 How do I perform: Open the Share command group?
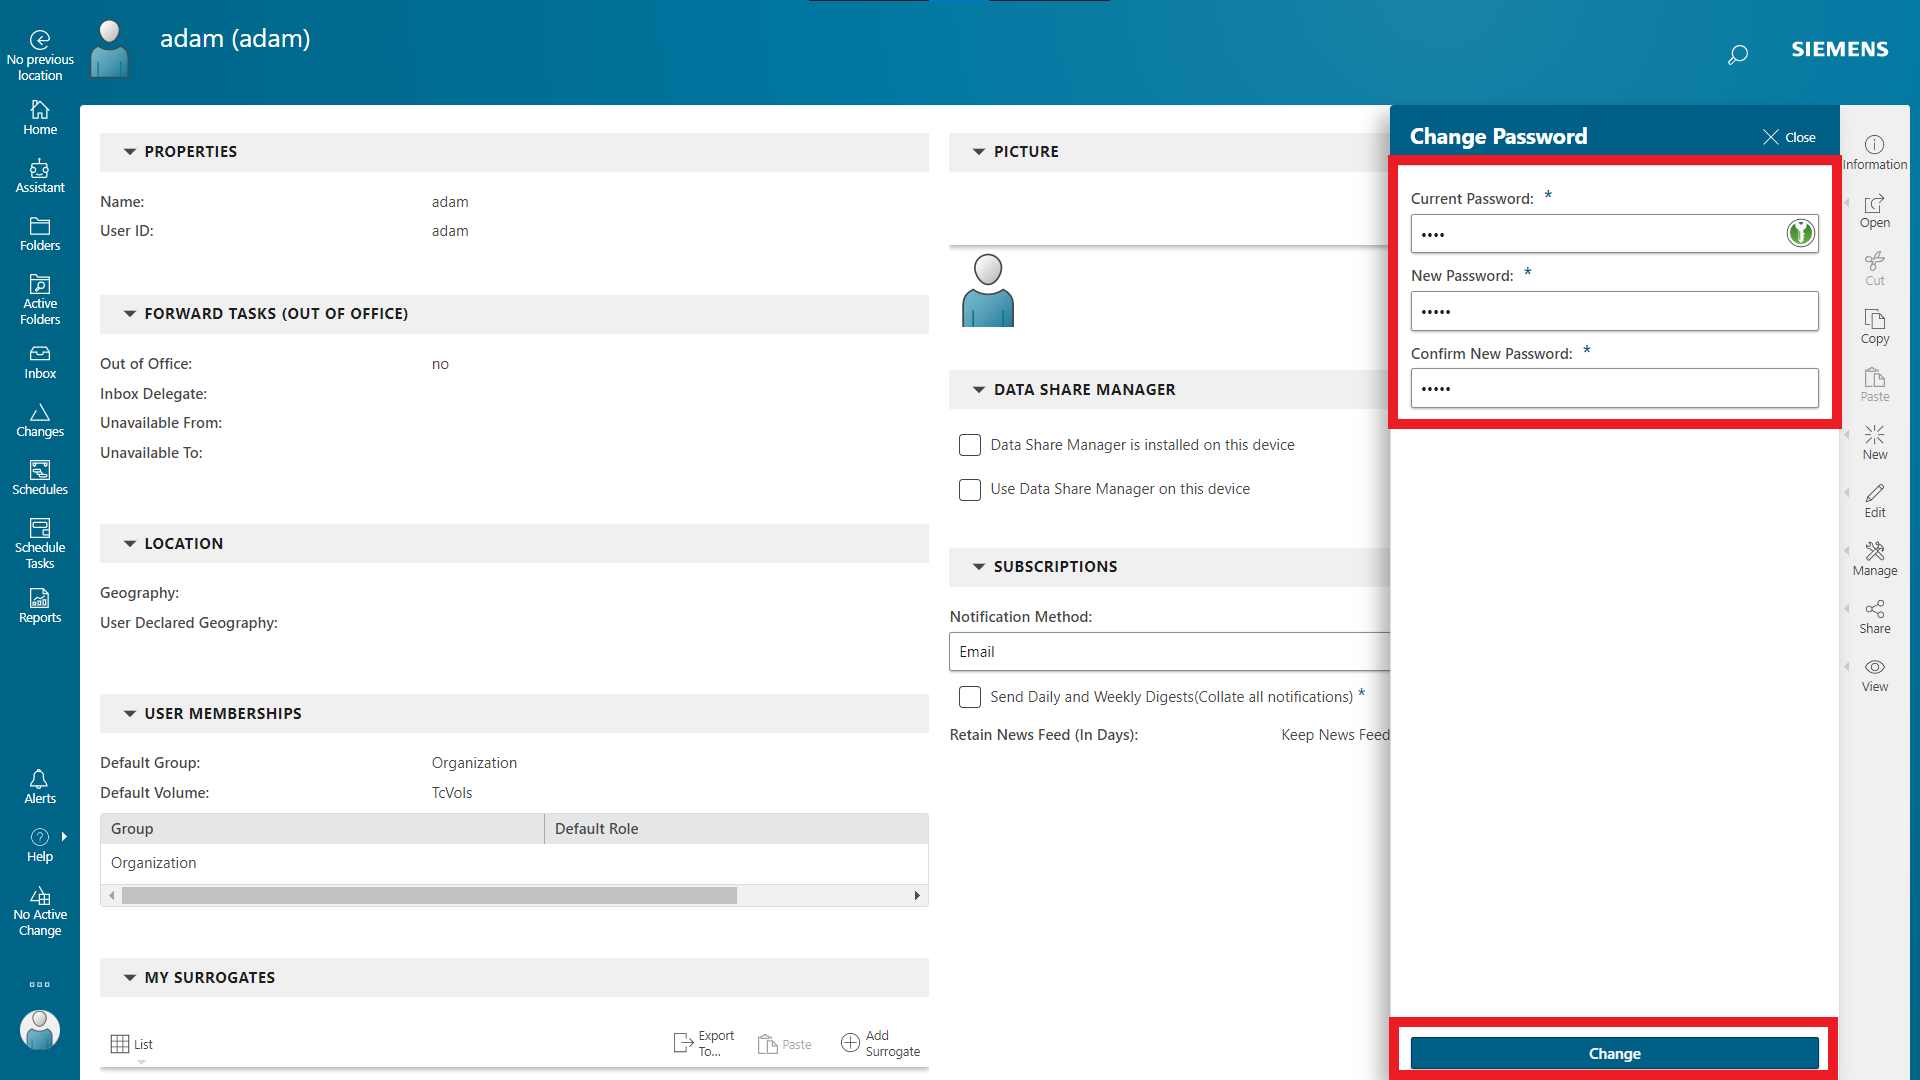[x=1875, y=617]
